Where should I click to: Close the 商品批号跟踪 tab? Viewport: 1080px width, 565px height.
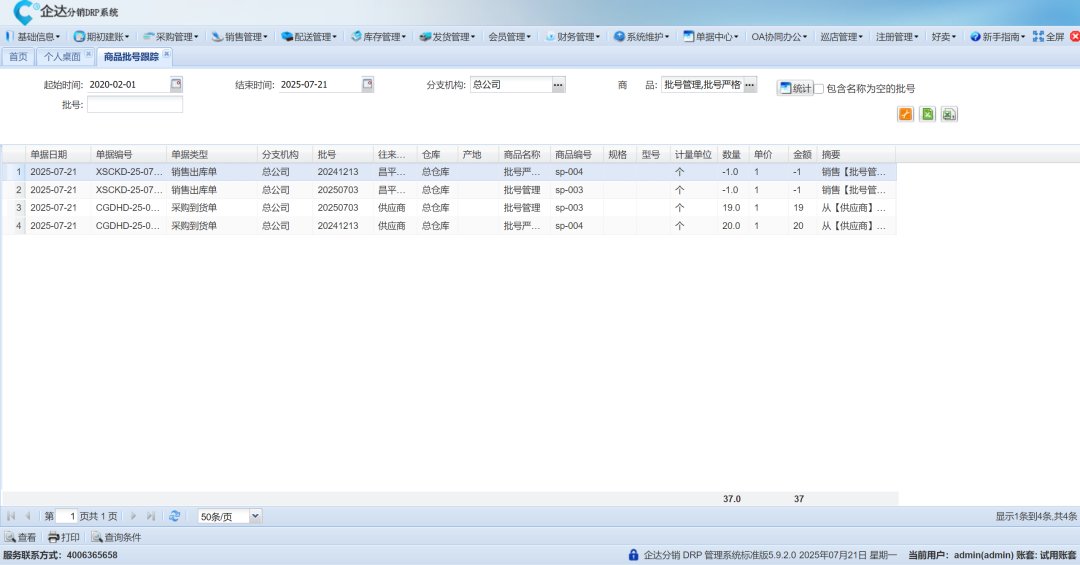(x=167, y=54)
